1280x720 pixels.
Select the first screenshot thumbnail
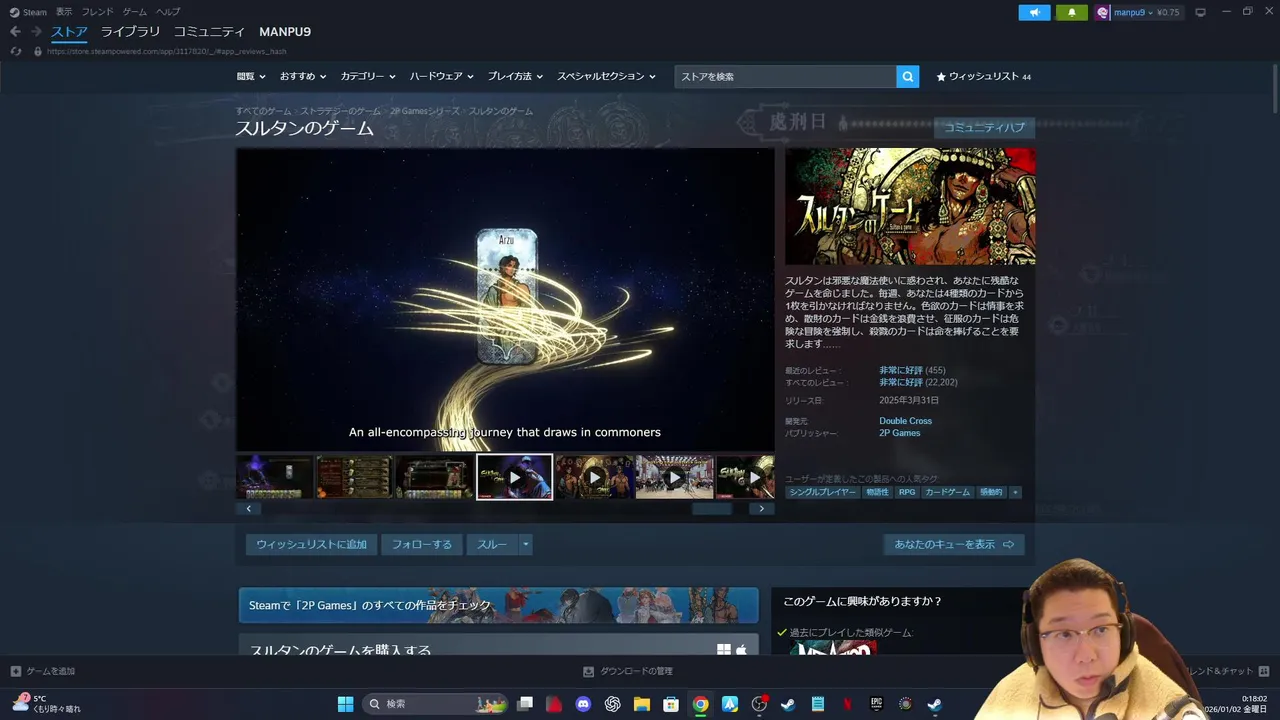274,477
